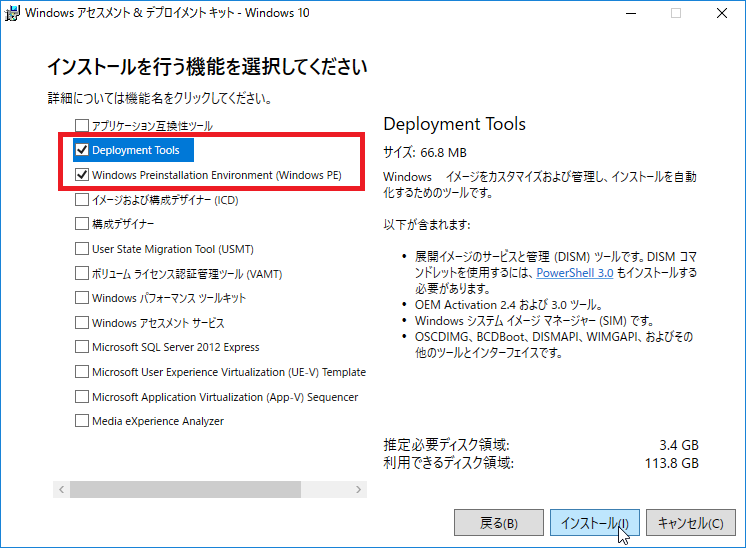Select the Deployment Tools feature name

136,150
